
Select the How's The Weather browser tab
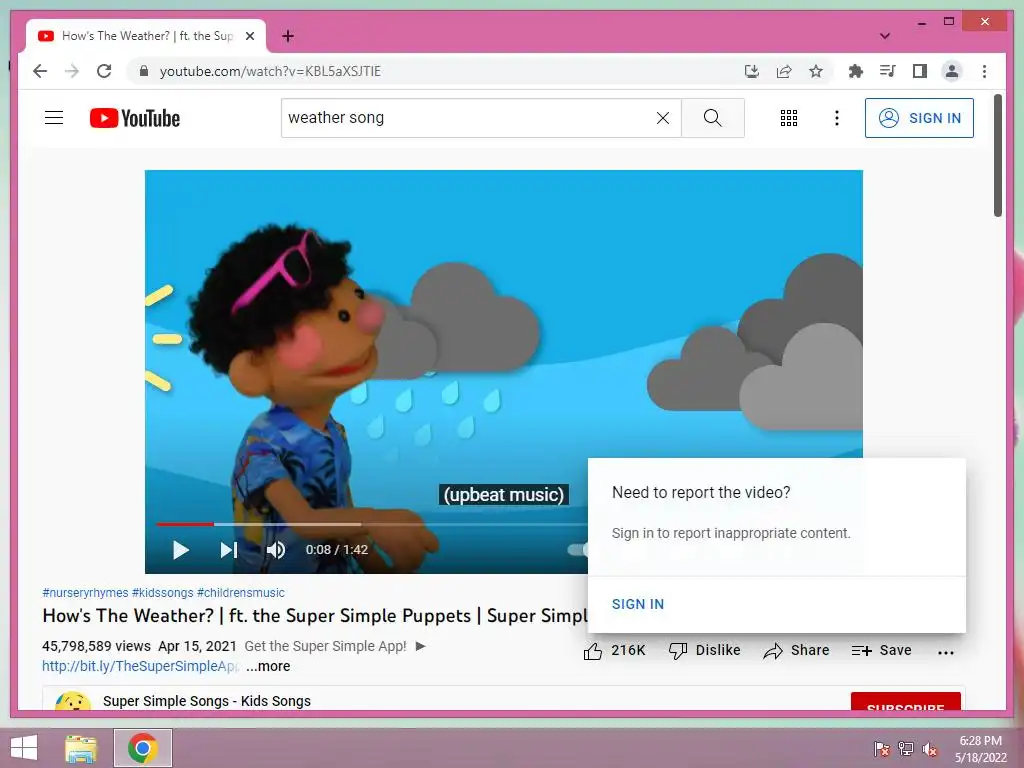pyautogui.click(x=146, y=36)
